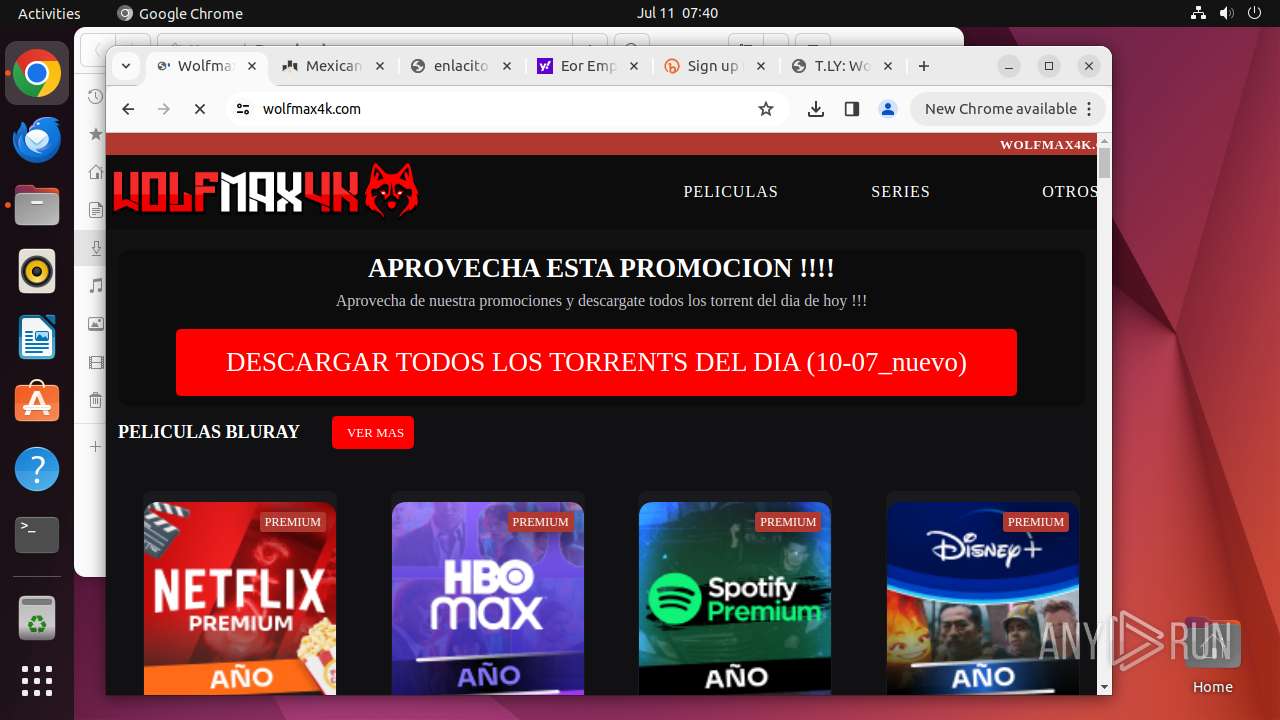Screen dimensions: 1280x720
Task: Open the Trash icon in dock
Action: pos(37,618)
